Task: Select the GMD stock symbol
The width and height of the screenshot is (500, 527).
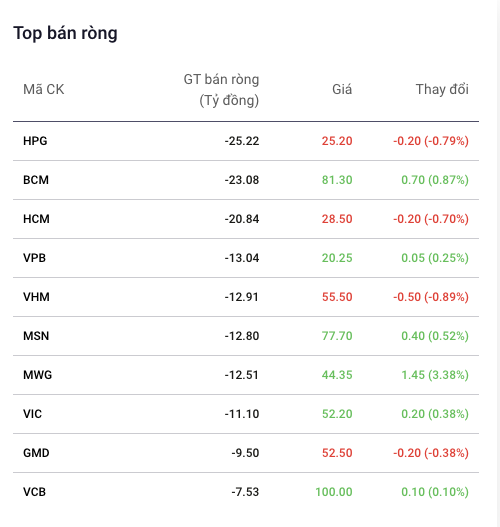Action: click(x=36, y=453)
